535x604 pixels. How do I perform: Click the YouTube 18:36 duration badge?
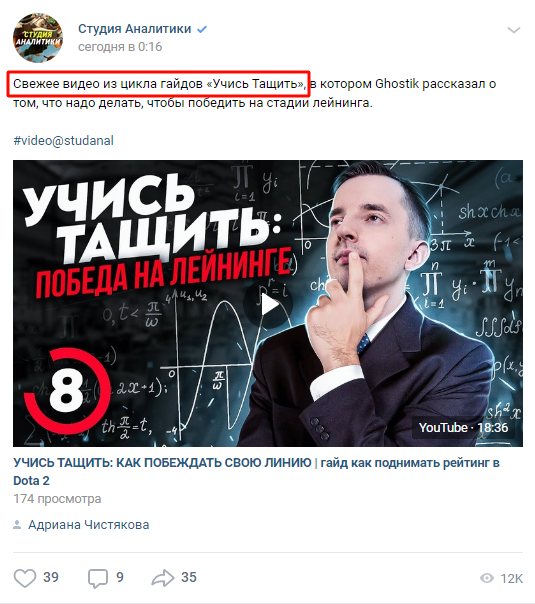(463, 428)
